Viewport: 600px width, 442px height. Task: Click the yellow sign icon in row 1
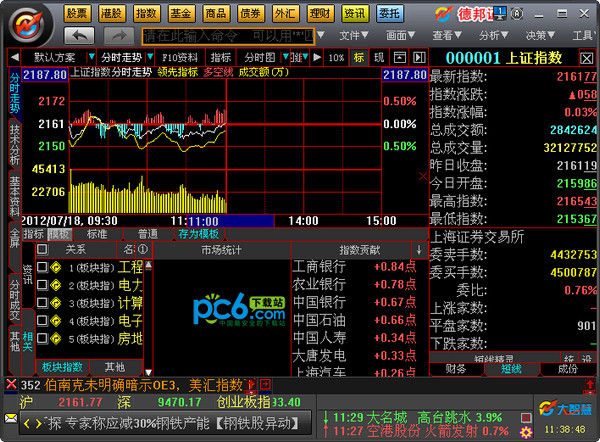tap(56, 267)
